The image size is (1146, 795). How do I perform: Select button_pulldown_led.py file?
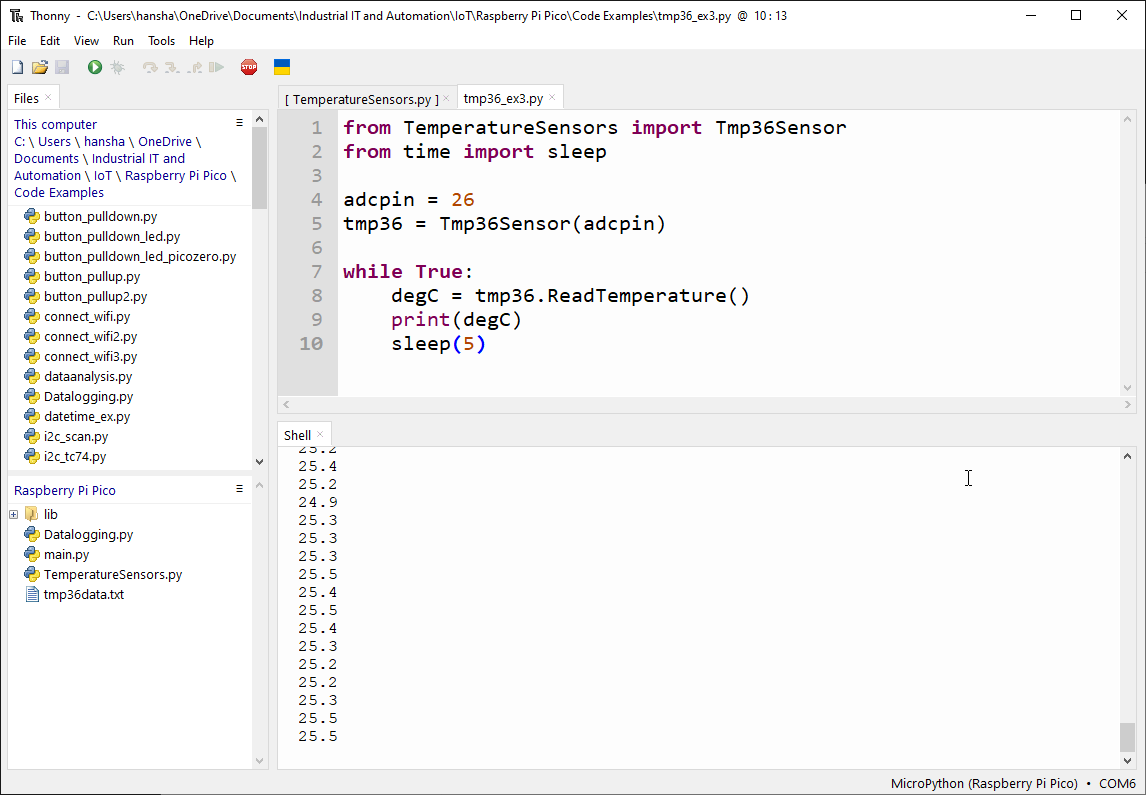point(112,236)
